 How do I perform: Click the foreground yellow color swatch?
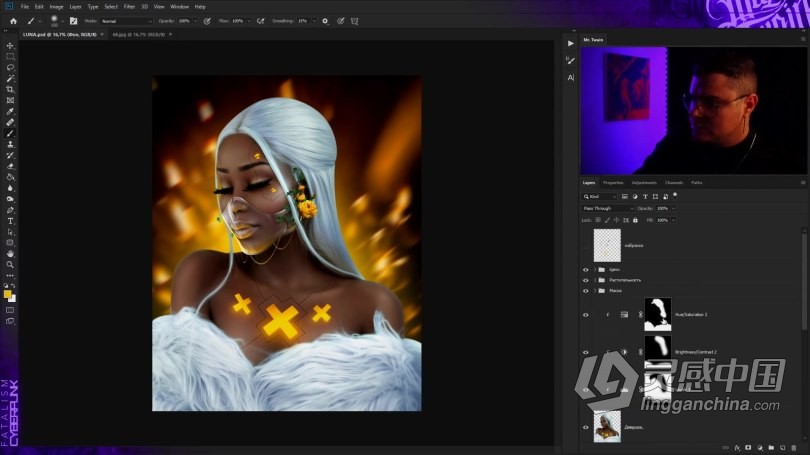(7, 294)
